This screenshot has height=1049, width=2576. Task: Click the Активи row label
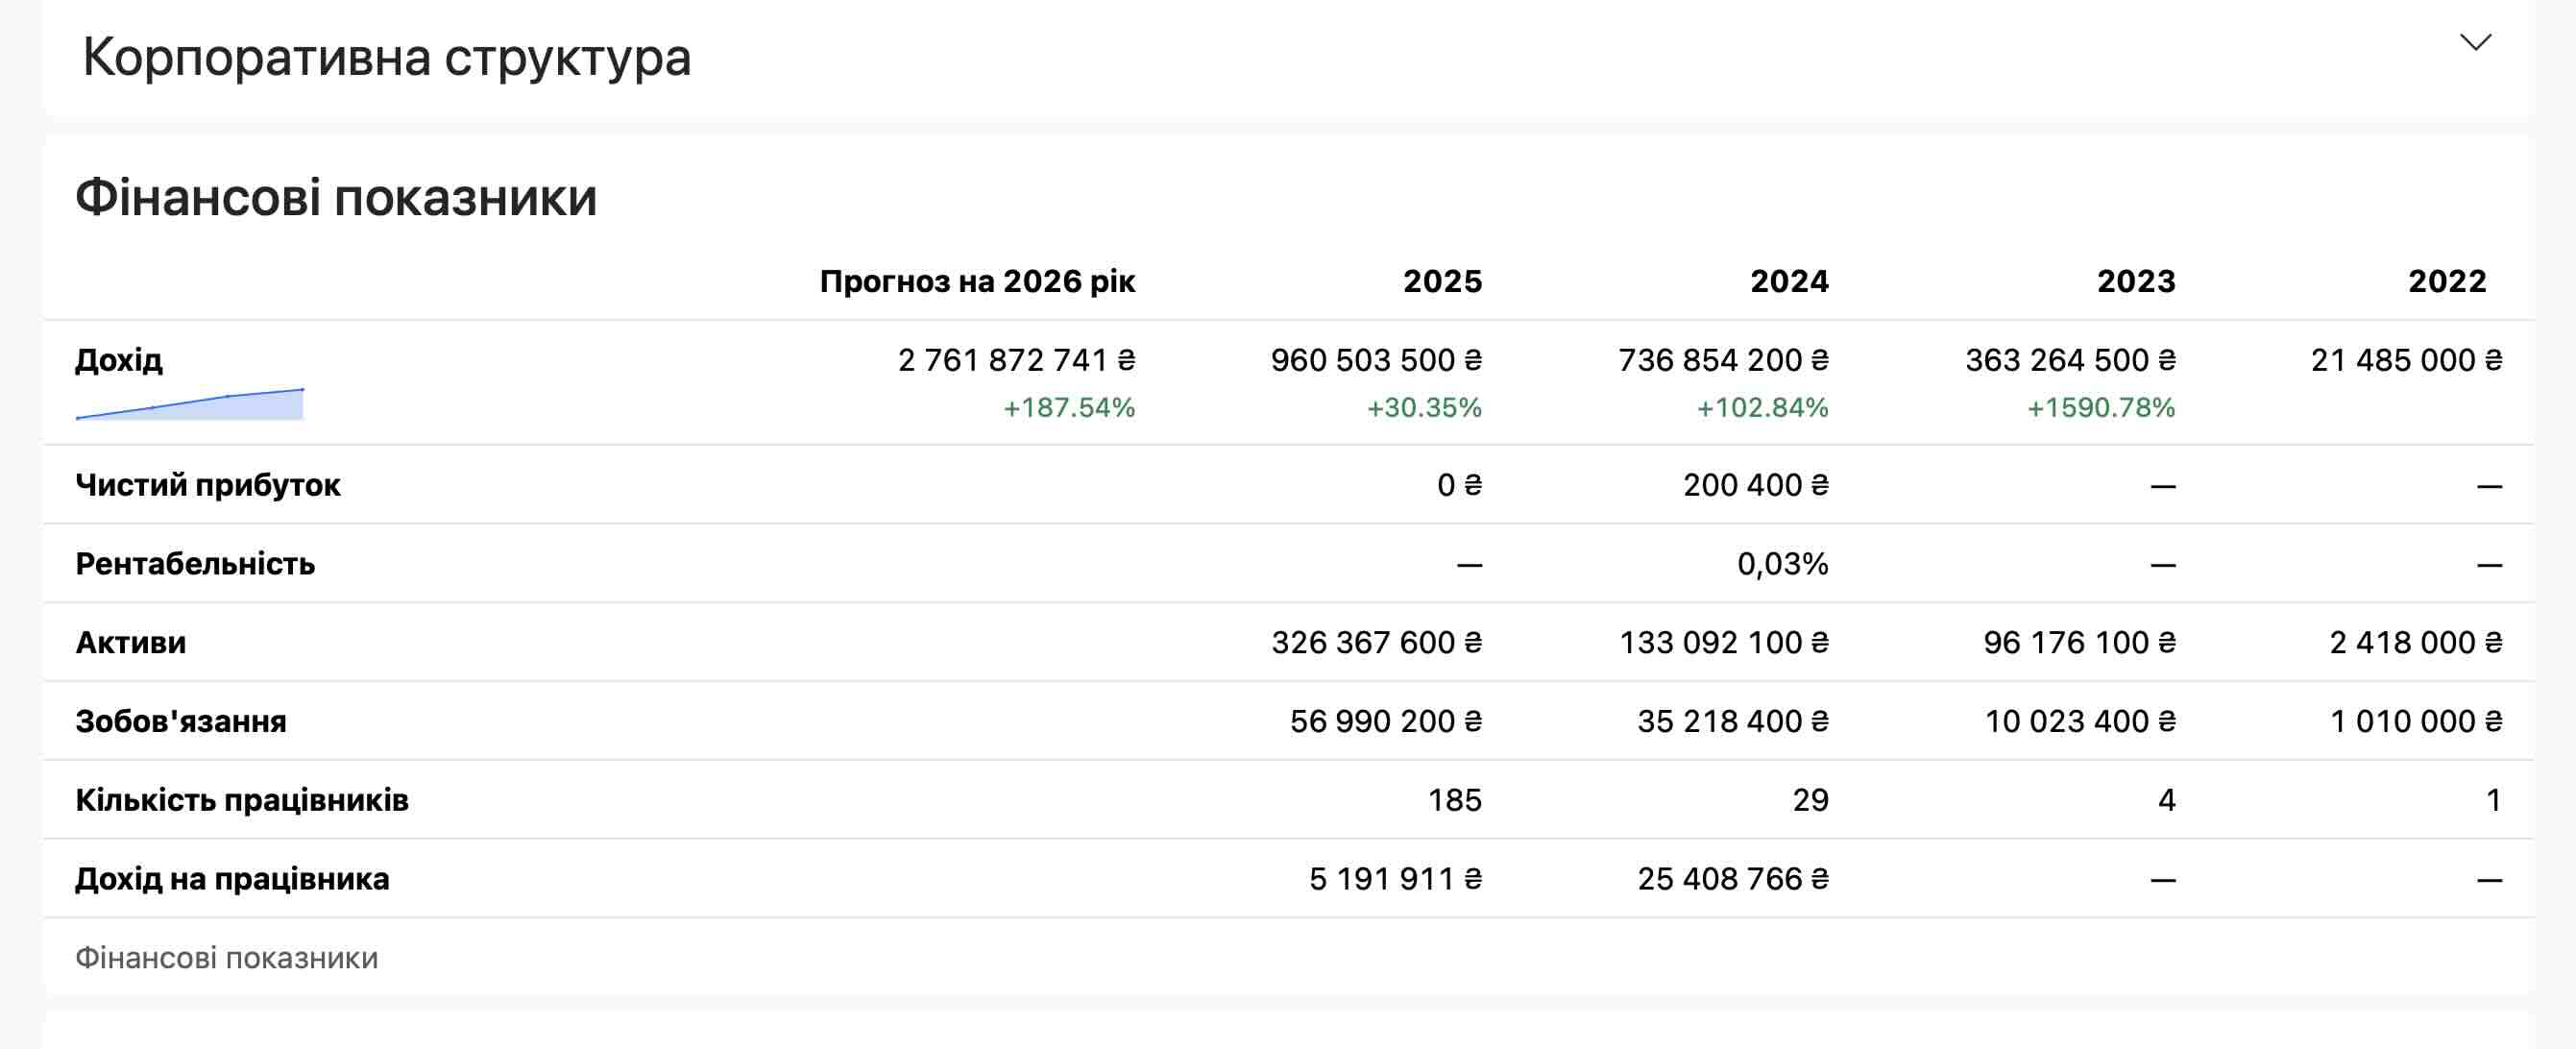[x=131, y=642]
